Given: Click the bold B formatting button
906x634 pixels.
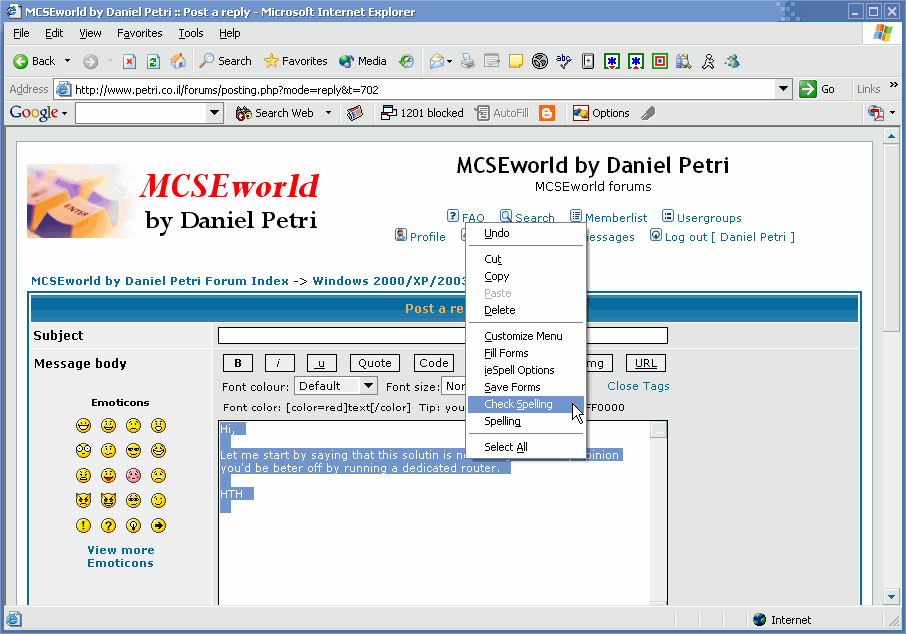Looking at the screenshot, I should click(238, 363).
